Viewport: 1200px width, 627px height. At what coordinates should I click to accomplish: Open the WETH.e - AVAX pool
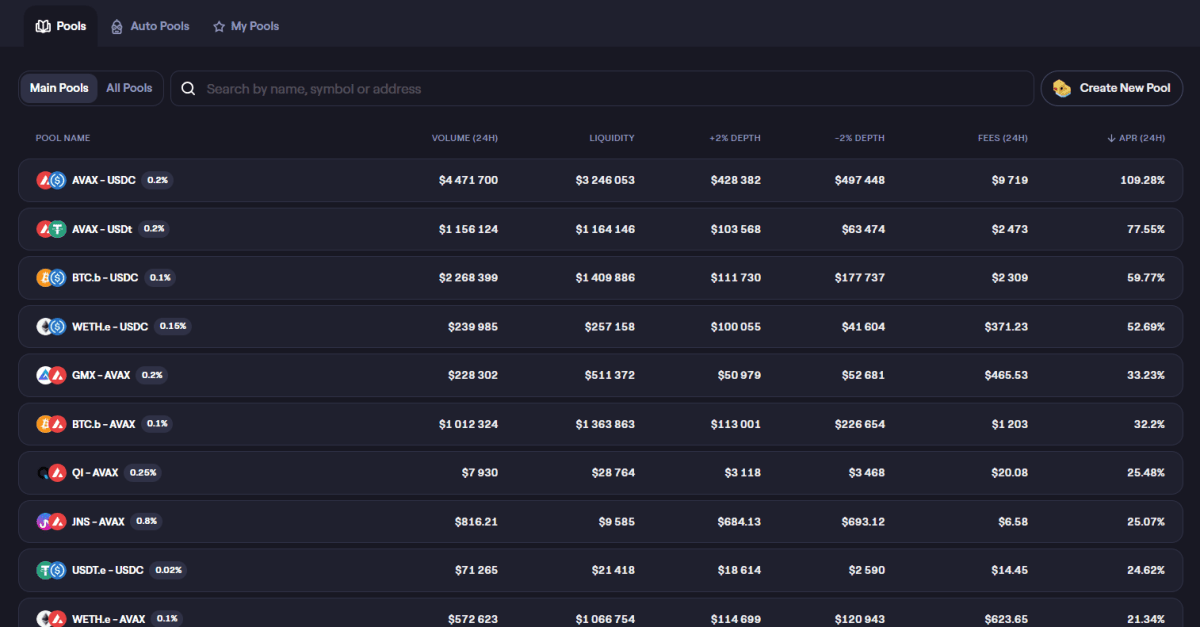click(x=600, y=613)
